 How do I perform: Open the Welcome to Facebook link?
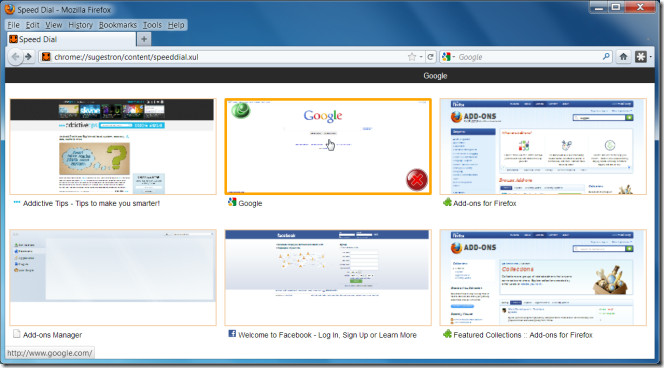[327, 335]
